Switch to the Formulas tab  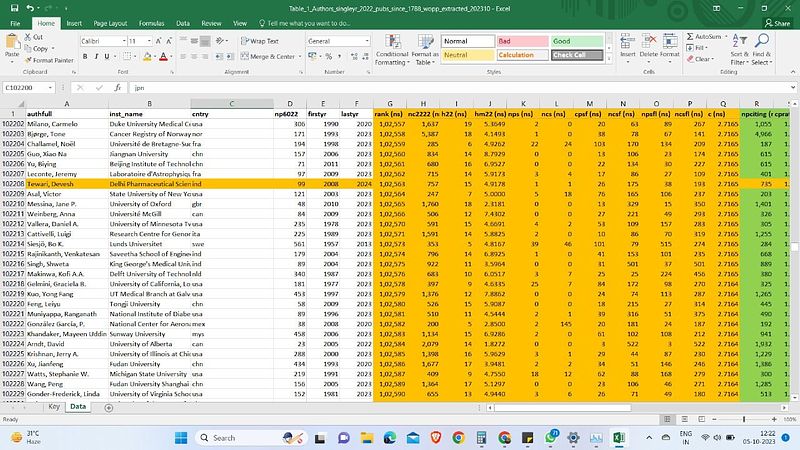152,23
